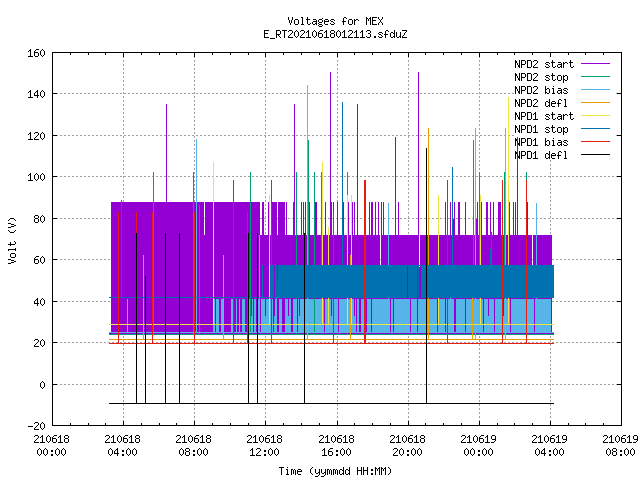Click the 210618 12:00 time tick label
This screenshot has width=640, height=480.
[x=264, y=446]
